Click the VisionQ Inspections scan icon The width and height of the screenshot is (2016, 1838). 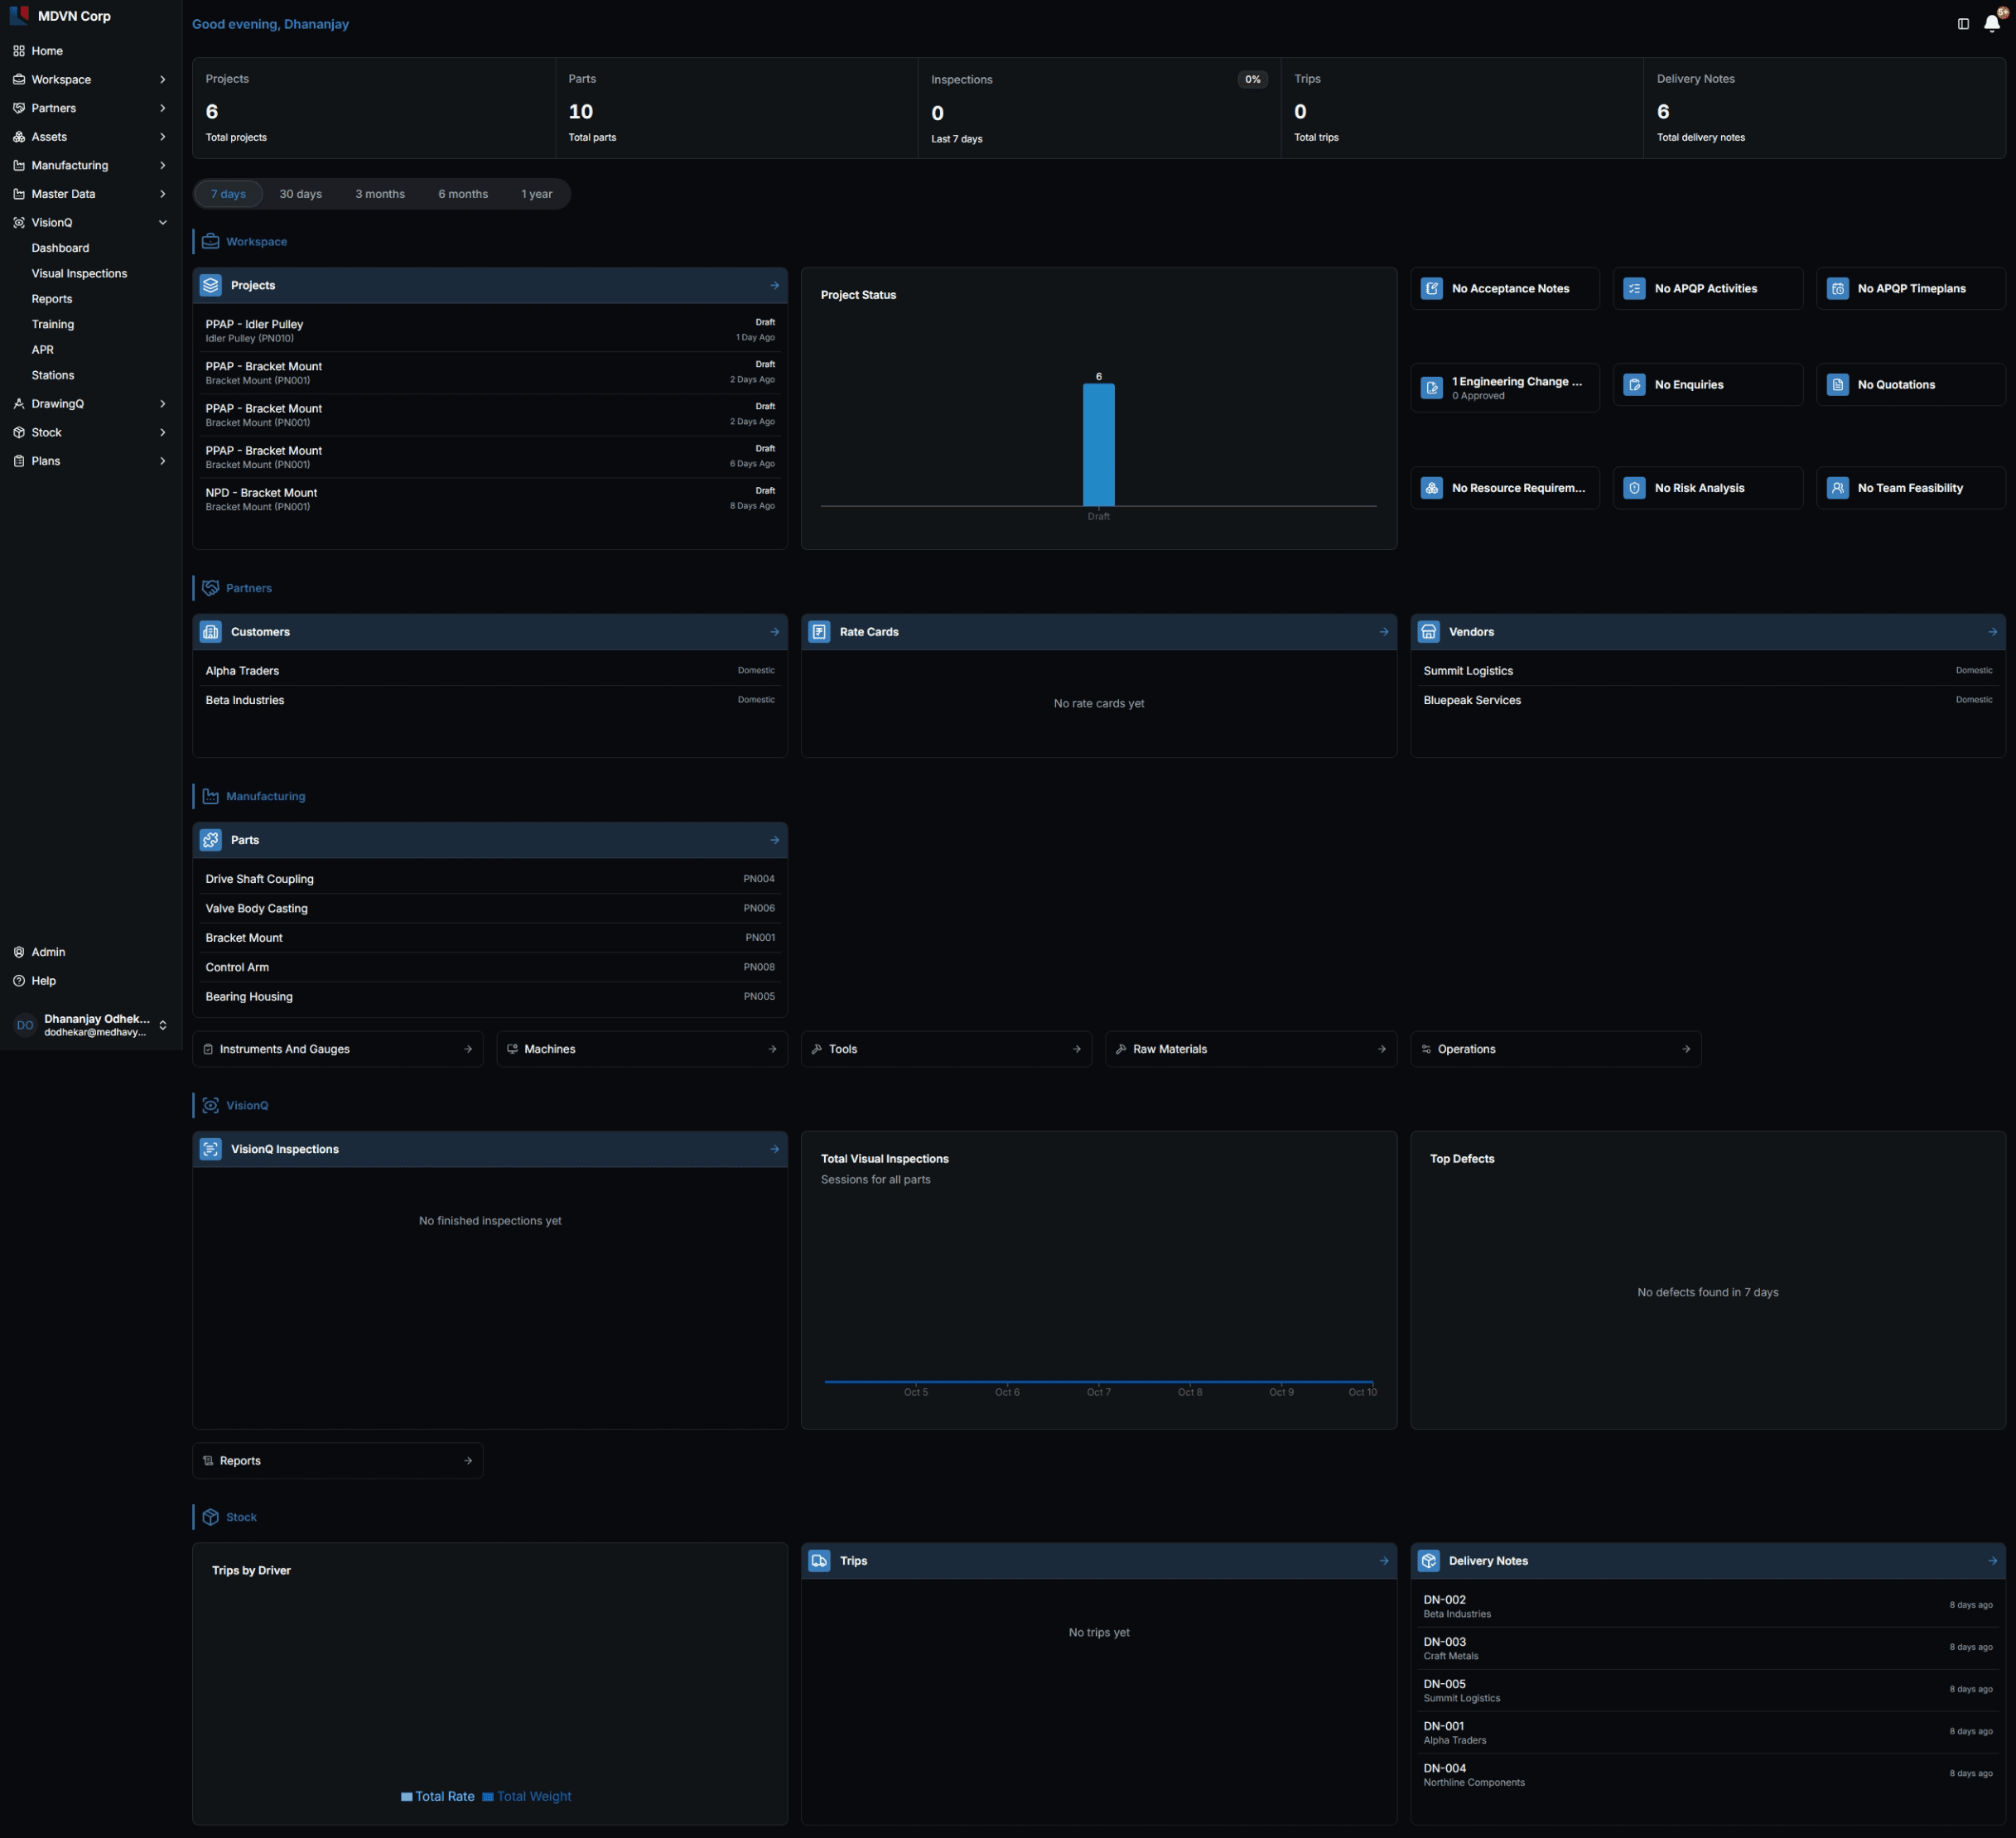pos(211,1149)
